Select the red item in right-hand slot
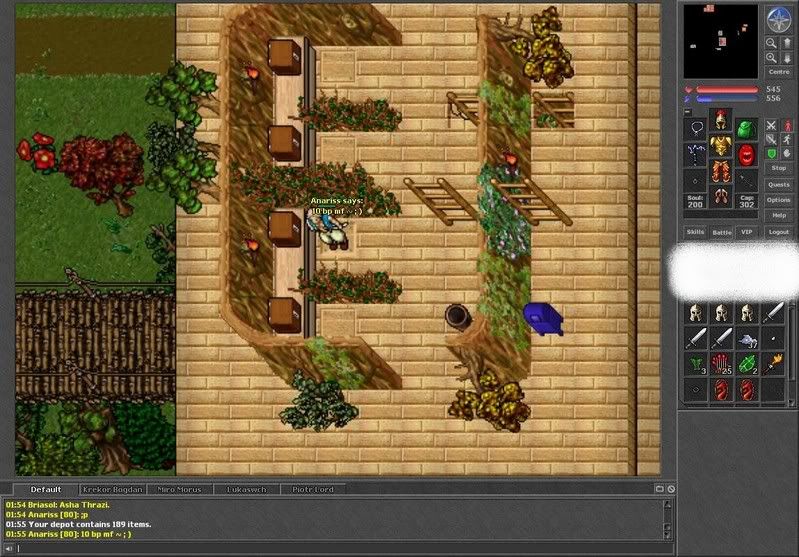Image resolution: width=799 pixels, height=557 pixels. pyautogui.click(x=746, y=155)
